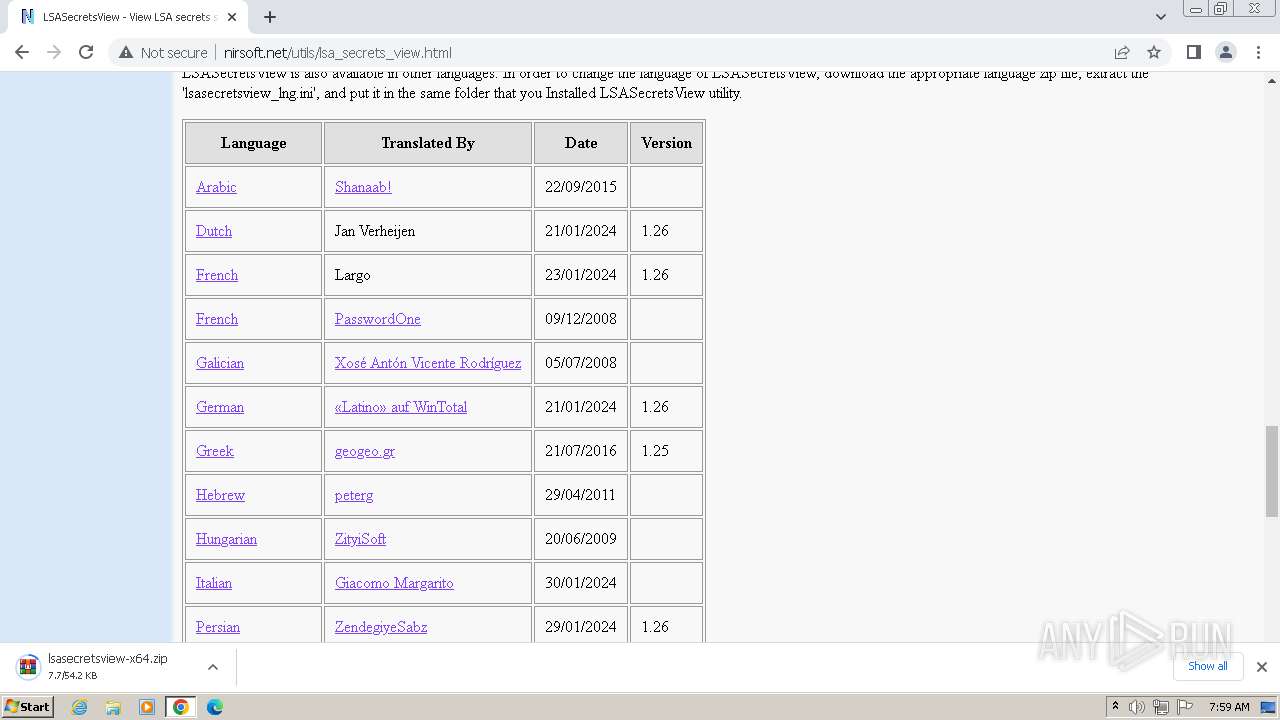Visit ZityiSoft translator link
This screenshot has height=720, width=1280.
360,539
